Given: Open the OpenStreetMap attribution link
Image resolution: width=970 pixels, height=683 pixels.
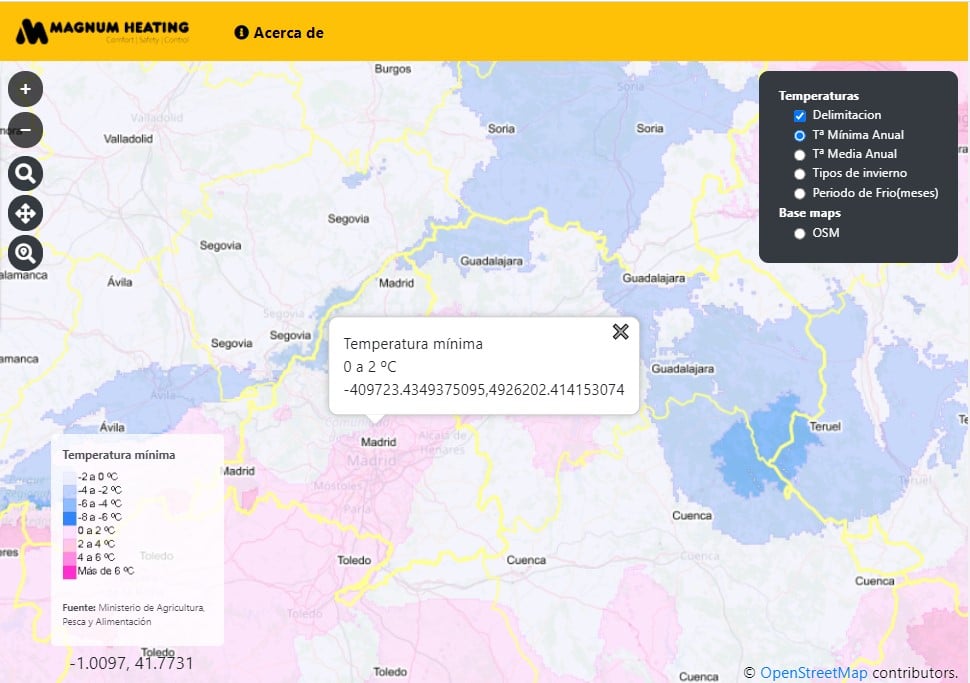Looking at the screenshot, I should click(x=813, y=673).
